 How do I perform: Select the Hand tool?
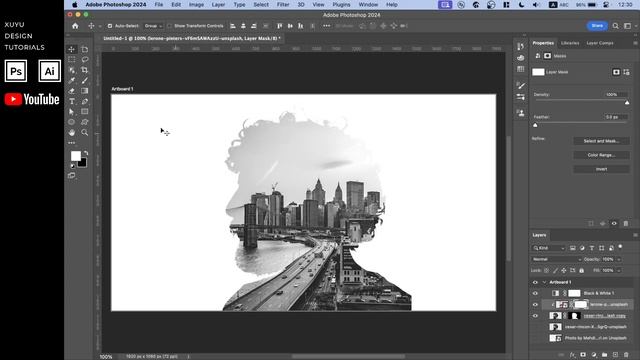[72, 133]
